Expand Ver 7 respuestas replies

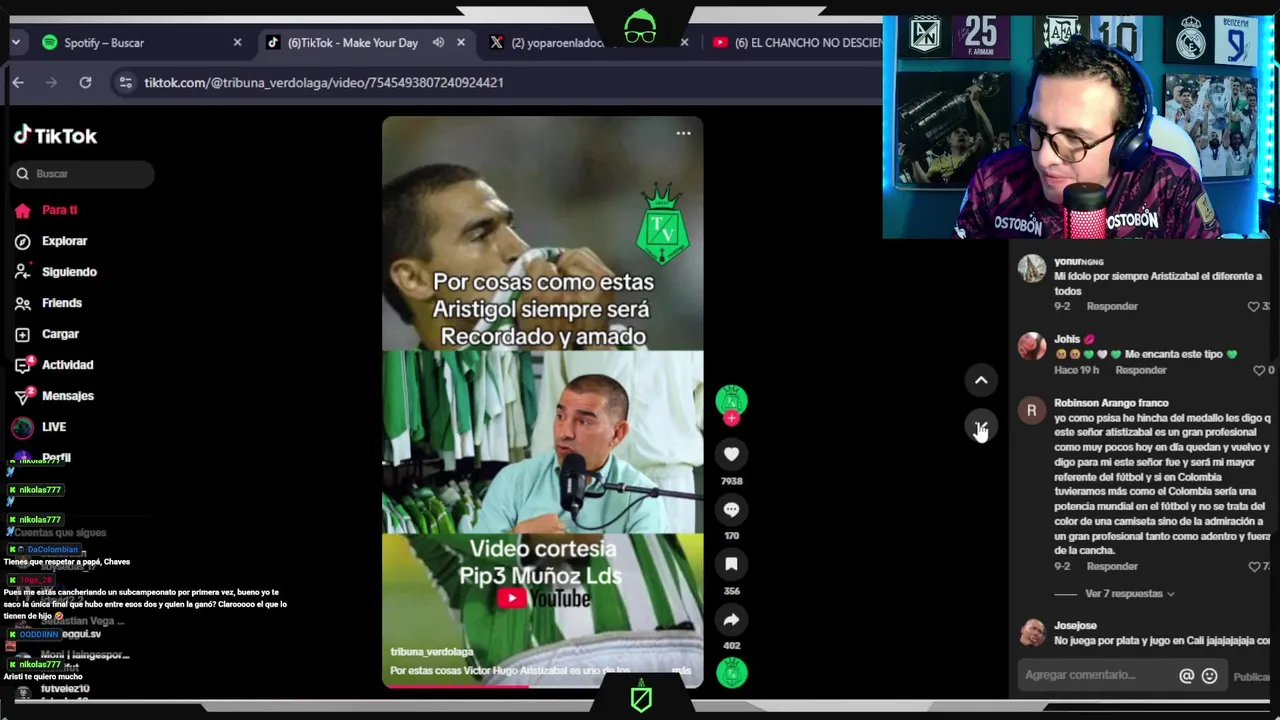1129,594
